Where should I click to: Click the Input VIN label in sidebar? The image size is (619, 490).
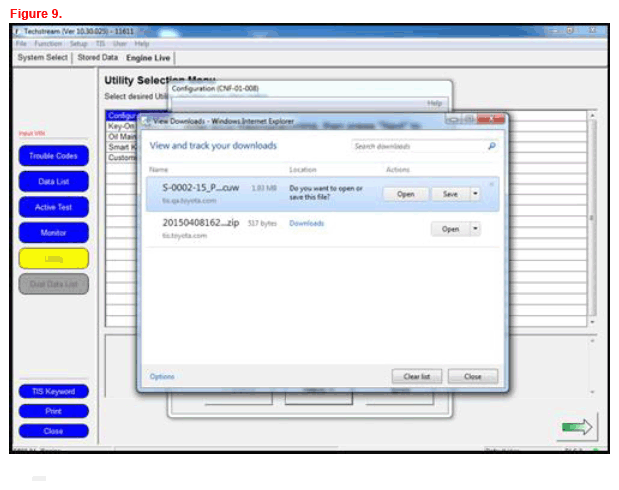pyautogui.click(x=32, y=133)
